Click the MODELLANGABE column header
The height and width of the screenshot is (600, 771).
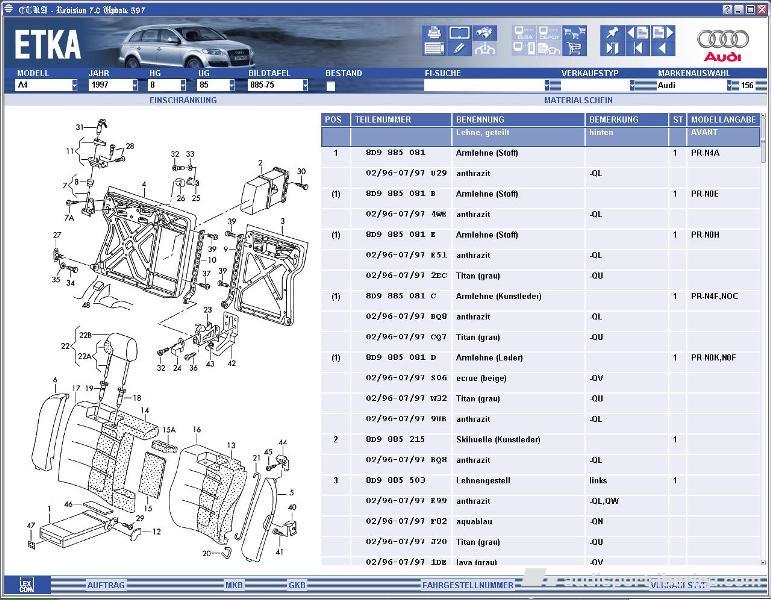[723, 120]
